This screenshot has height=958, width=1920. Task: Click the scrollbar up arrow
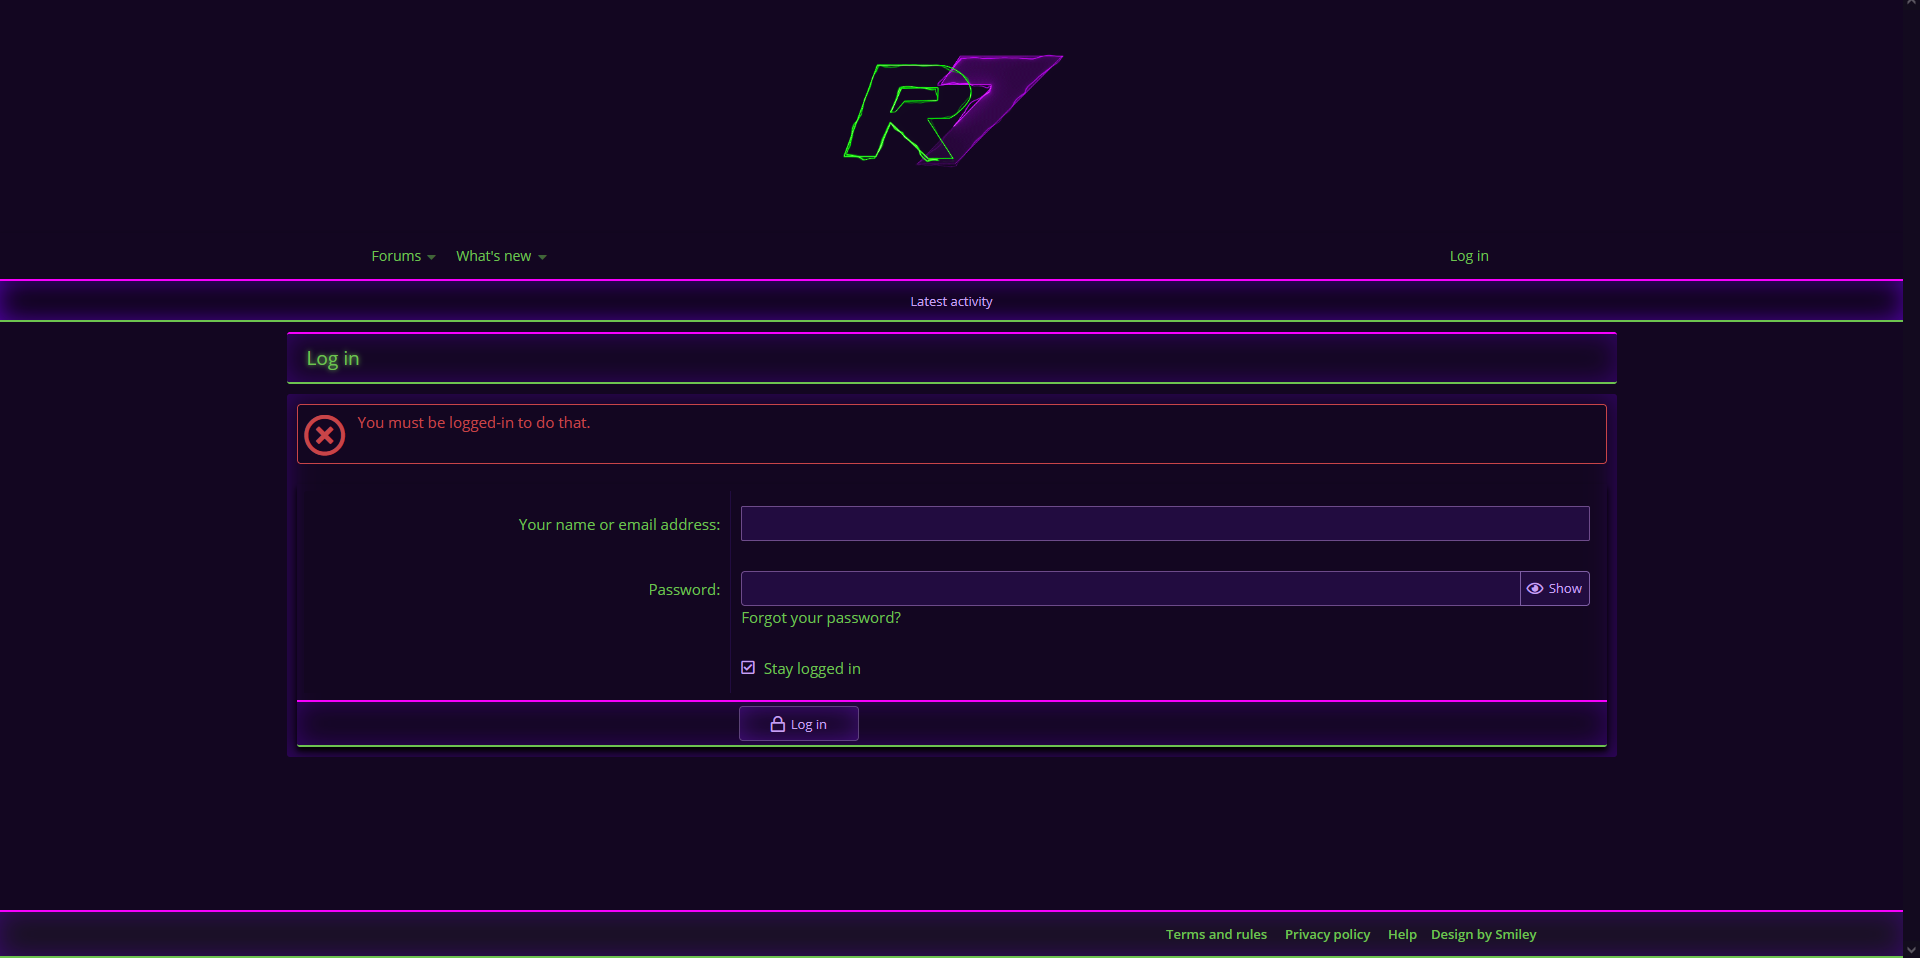(1911, 5)
